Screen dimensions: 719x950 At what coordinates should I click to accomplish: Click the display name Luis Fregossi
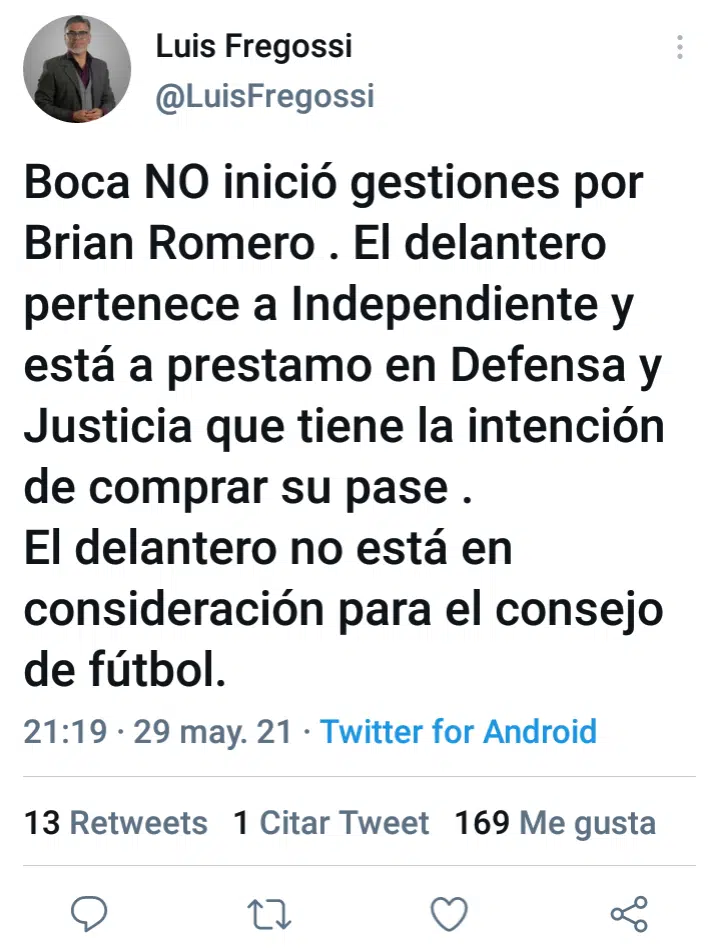click(x=254, y=46)
